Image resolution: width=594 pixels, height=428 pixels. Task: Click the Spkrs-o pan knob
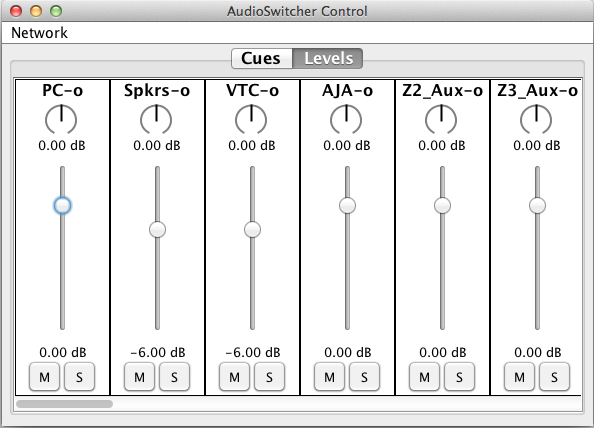point(156,120)
